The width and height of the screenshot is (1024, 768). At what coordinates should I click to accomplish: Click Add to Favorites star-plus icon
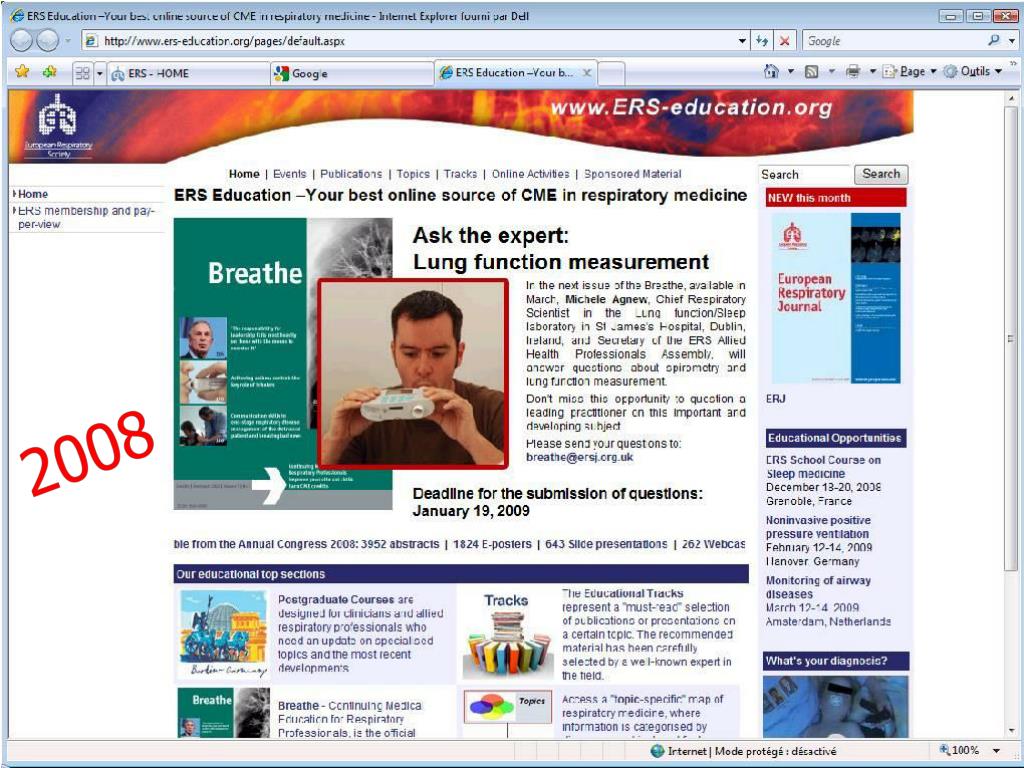tap(50, 72)
